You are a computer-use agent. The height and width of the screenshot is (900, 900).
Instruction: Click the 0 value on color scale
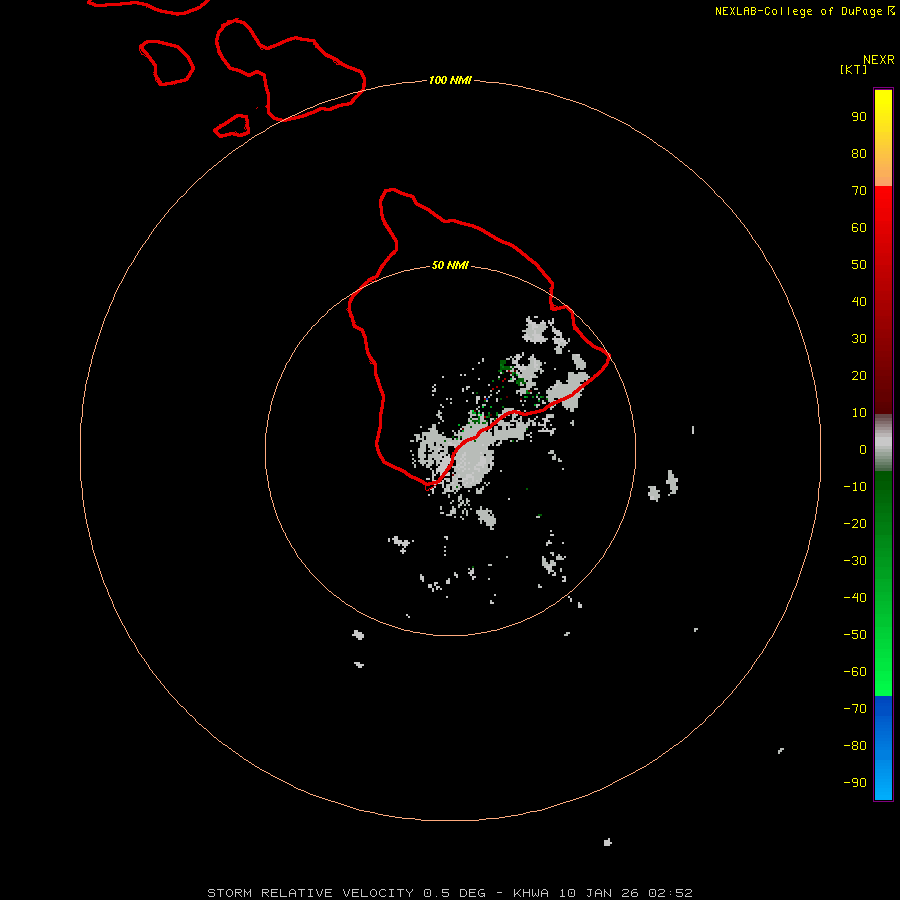tap(863, 449)
